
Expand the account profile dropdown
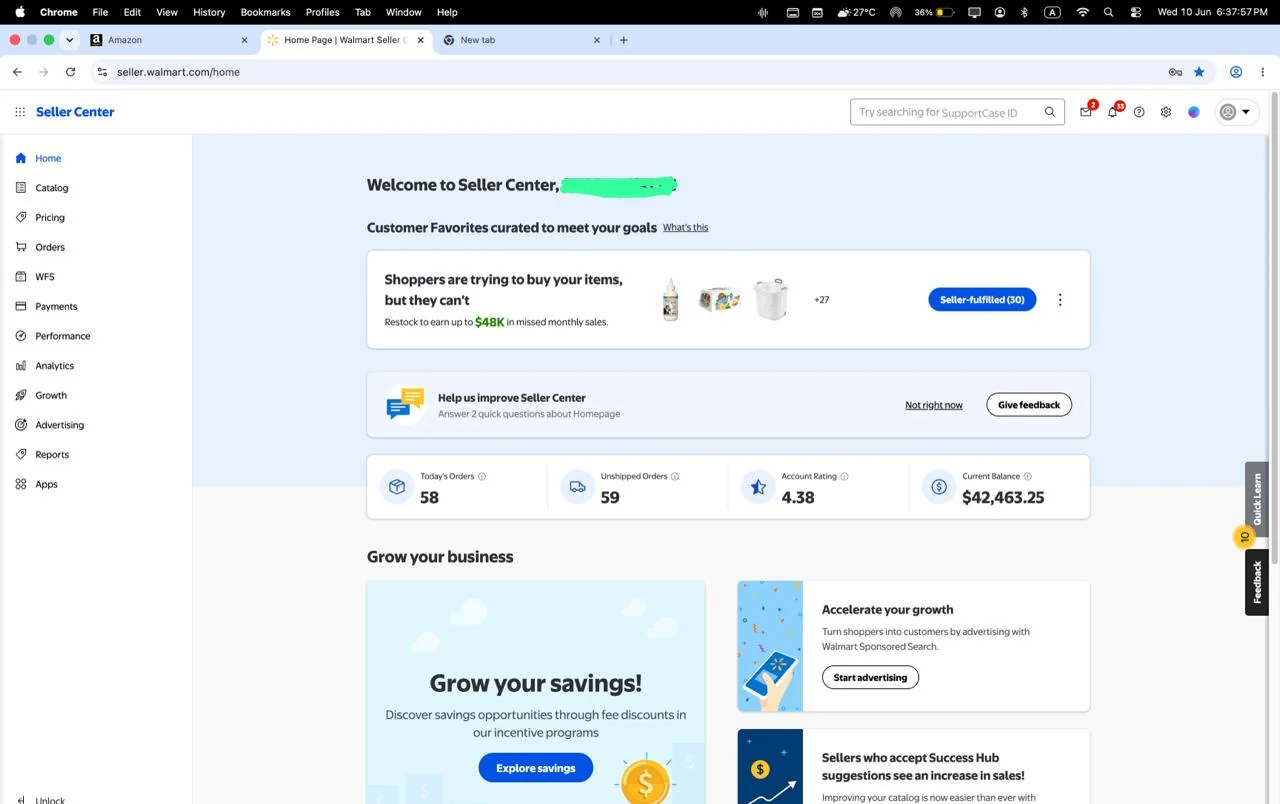pyautogui.click(x=1236, y=112)
